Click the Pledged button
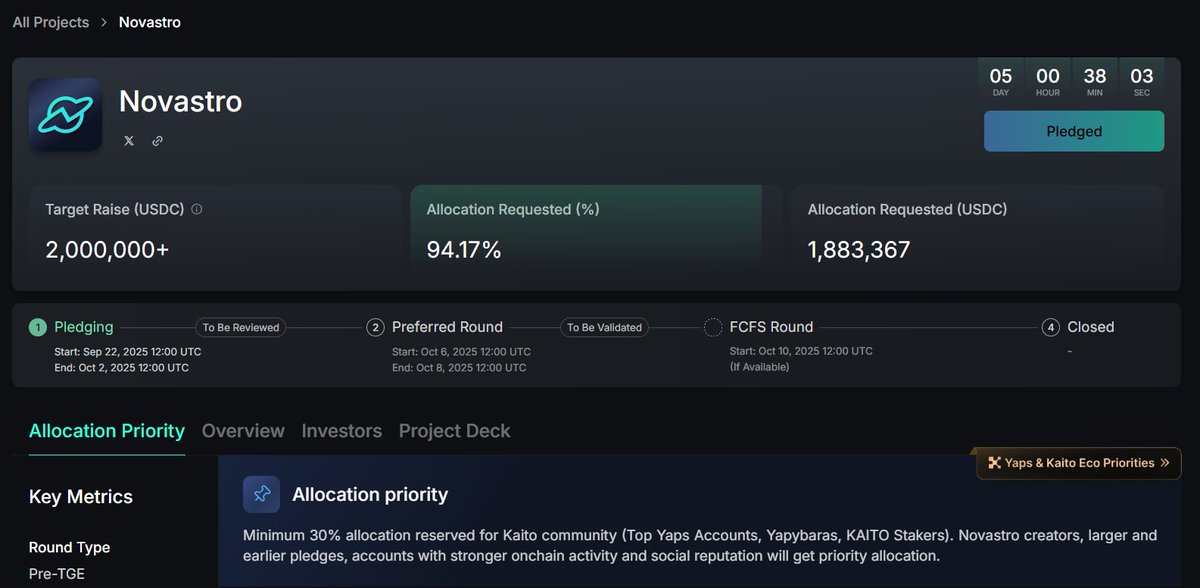This screenshot has width=1200, height=588. click(1074, 131)
